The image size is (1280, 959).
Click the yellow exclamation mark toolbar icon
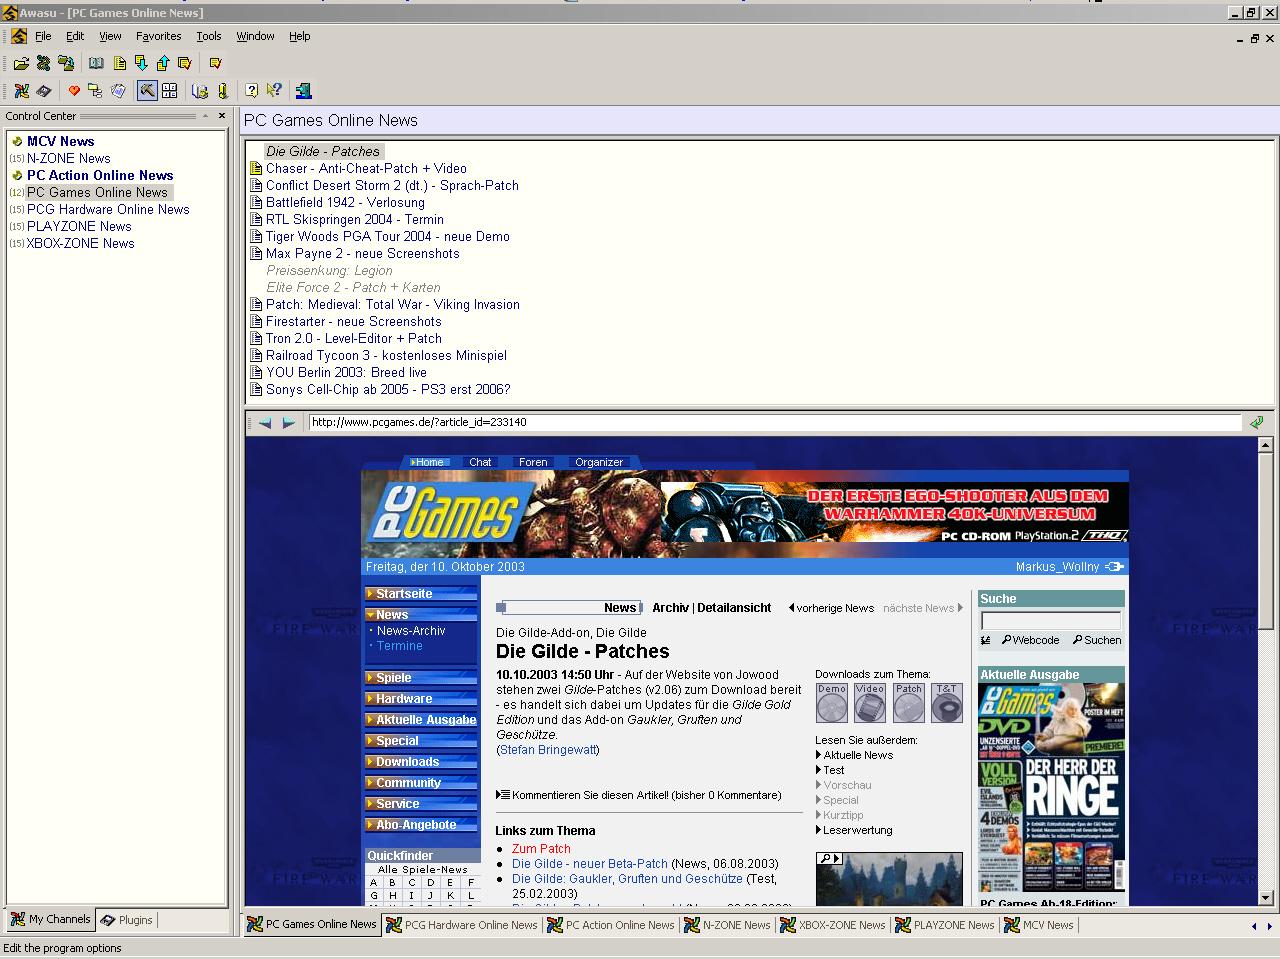[x=222, y=91]
